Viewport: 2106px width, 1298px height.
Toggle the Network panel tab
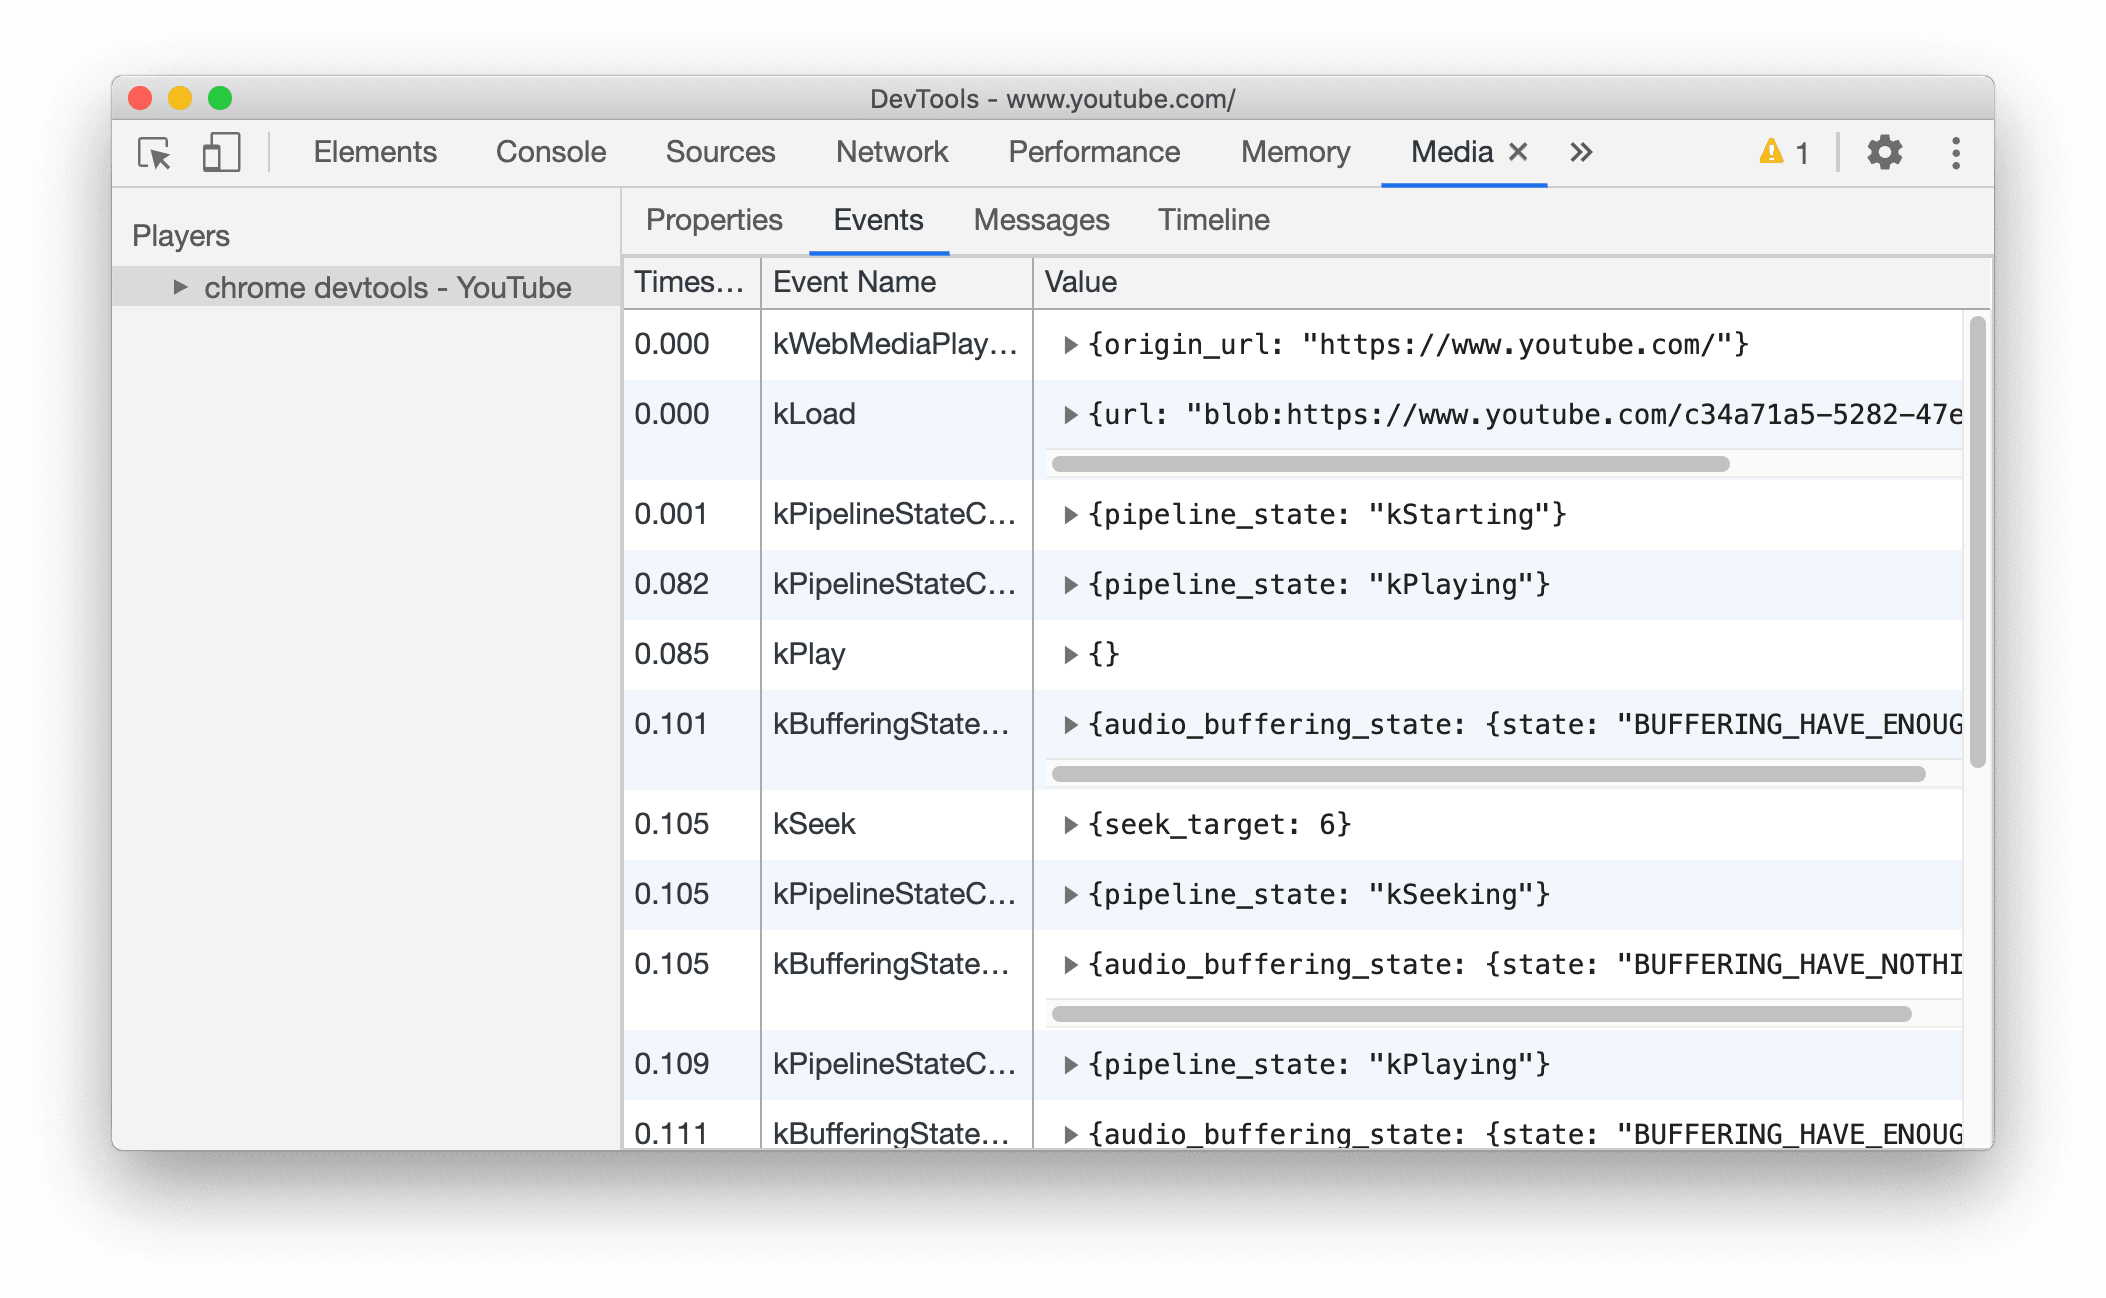(888, 150)
